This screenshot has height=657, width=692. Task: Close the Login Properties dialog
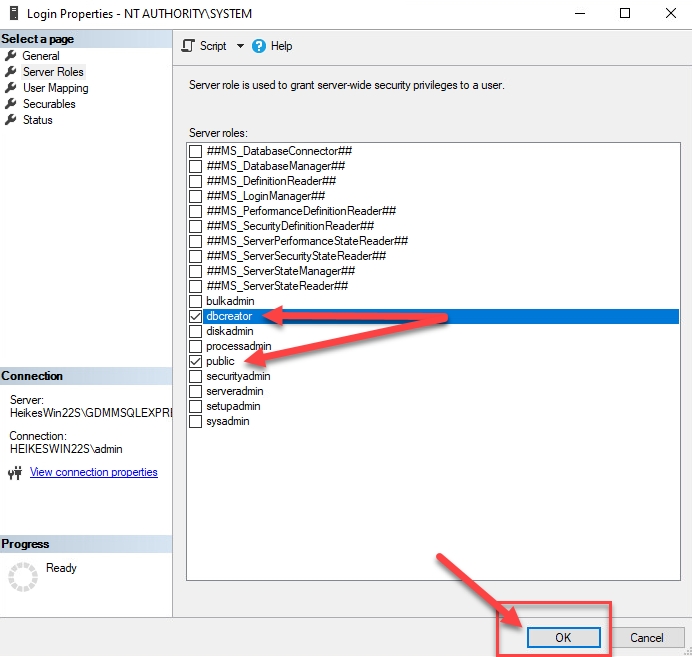[x=671, y=13]
